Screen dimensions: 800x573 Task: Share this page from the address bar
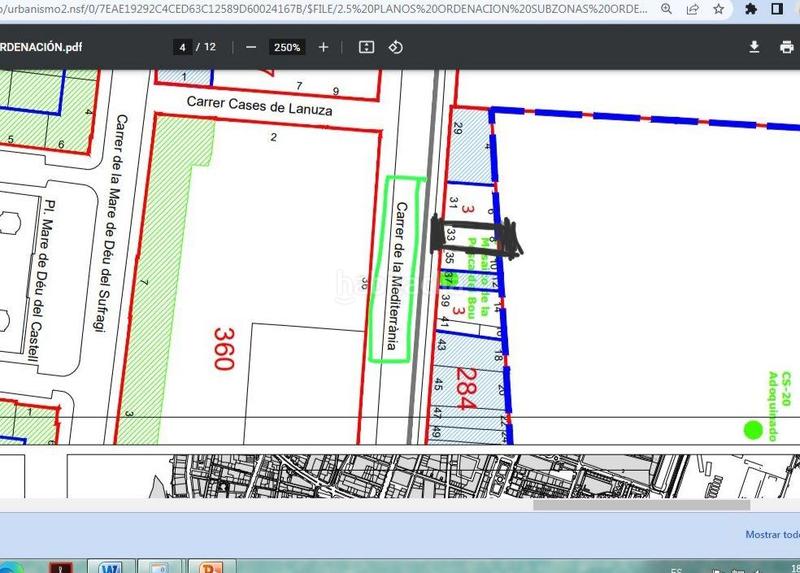point(693,8)
